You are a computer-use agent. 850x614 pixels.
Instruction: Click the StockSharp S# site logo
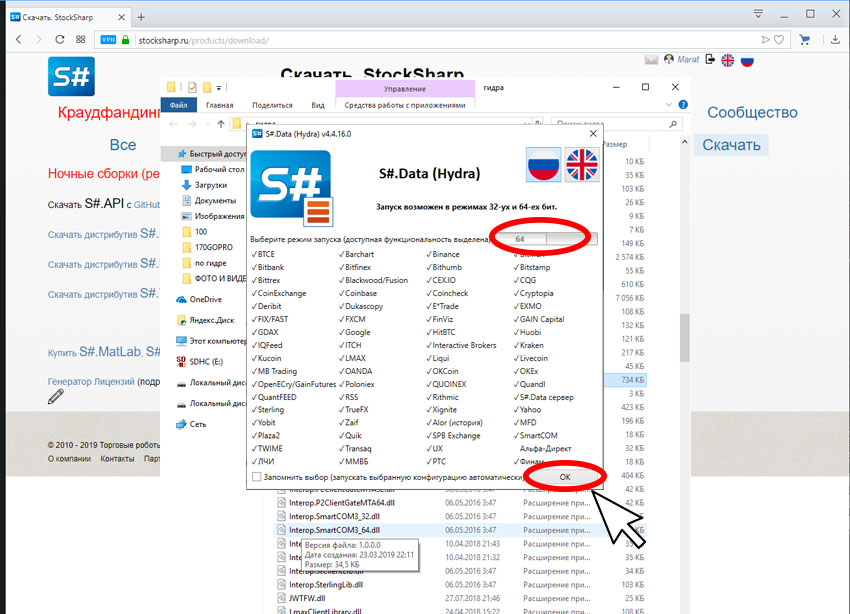point(71,76)
